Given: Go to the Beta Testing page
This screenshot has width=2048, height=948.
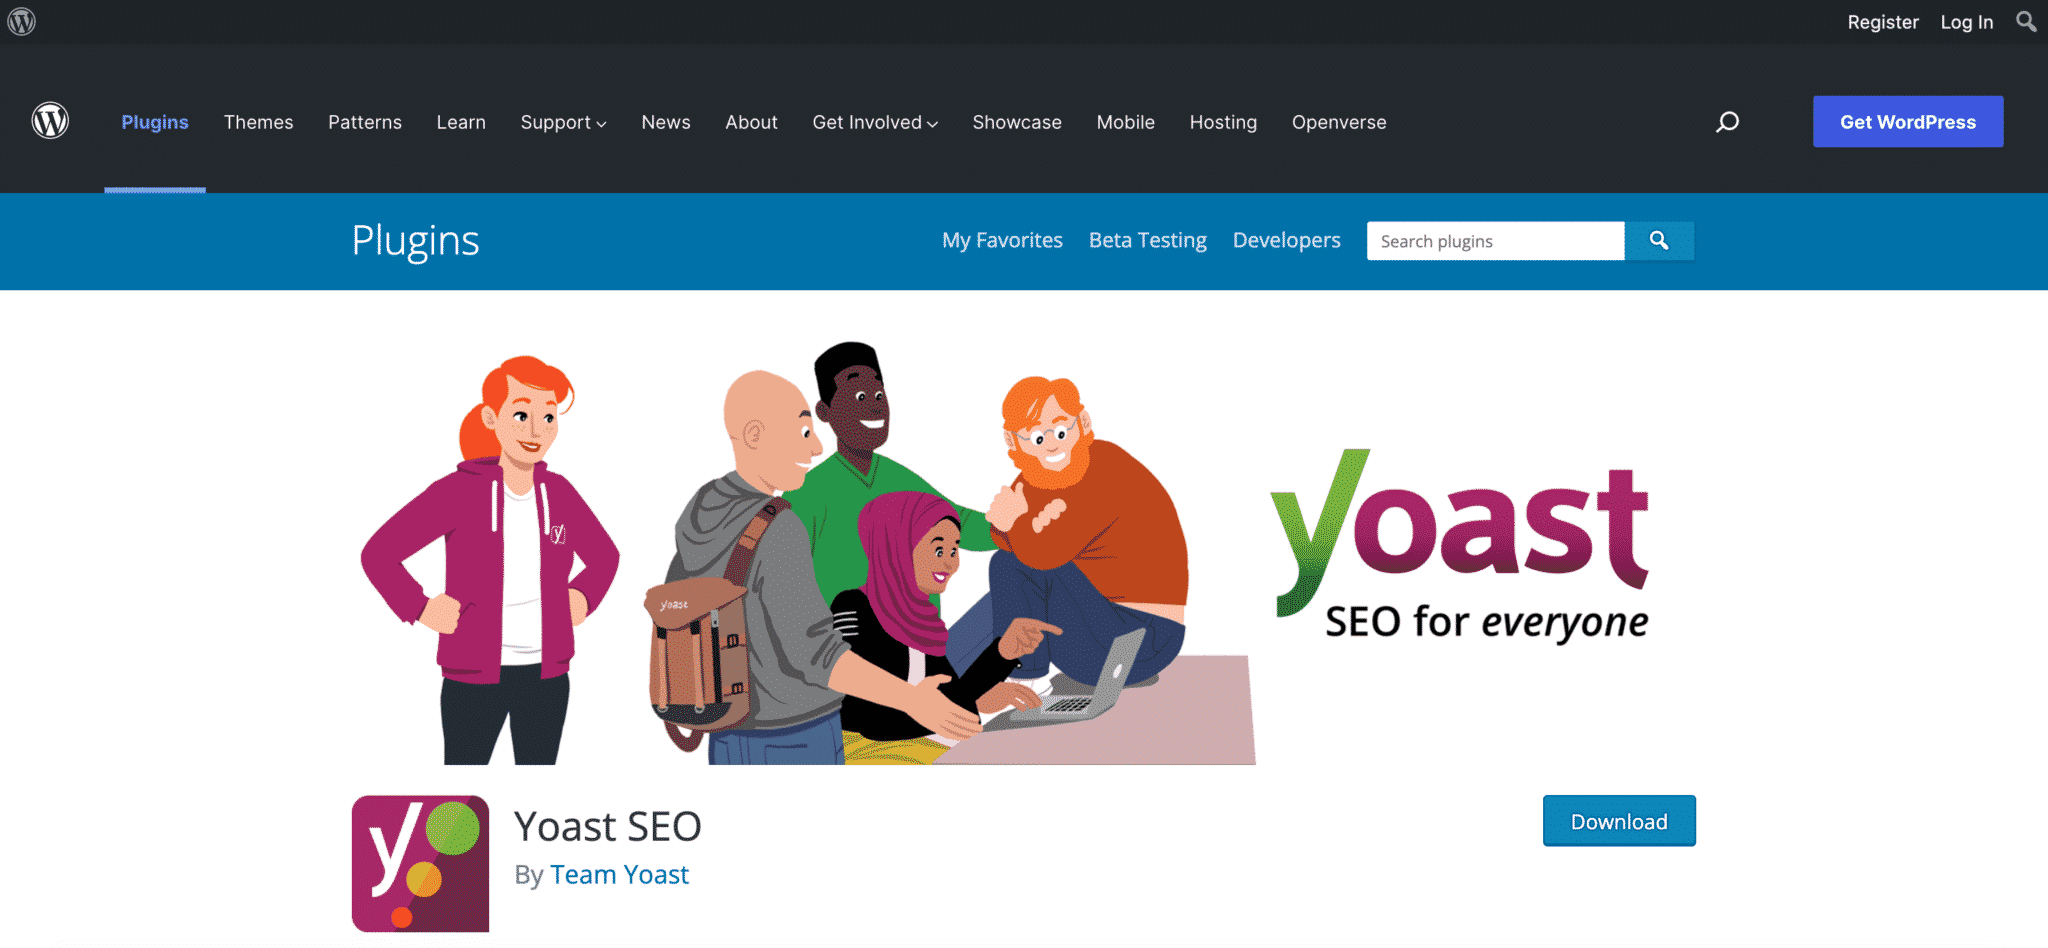Looking at the screenshot, I should [x=1147, y=240].
